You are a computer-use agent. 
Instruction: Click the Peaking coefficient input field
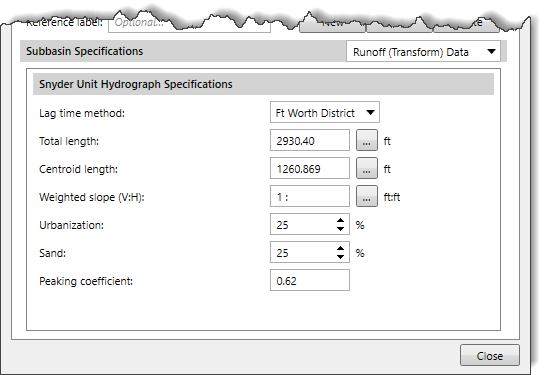click(x=310, y=280)
